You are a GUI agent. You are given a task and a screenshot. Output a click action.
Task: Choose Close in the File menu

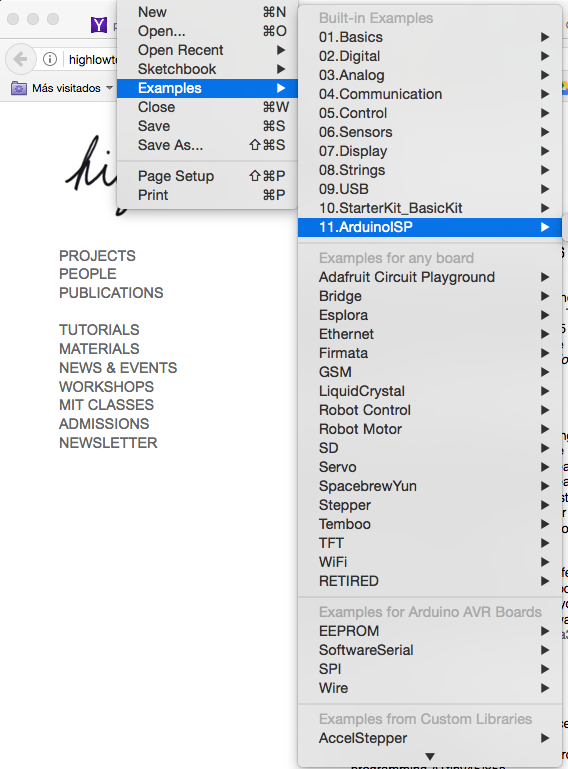pos(207,107)
